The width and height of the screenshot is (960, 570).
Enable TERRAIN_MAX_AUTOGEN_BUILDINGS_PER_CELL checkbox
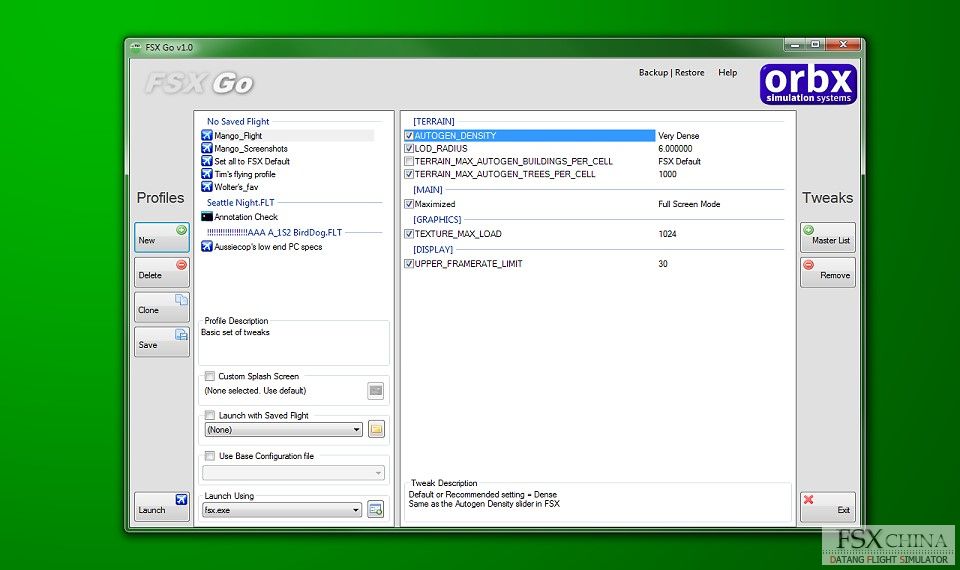(409, 161)
